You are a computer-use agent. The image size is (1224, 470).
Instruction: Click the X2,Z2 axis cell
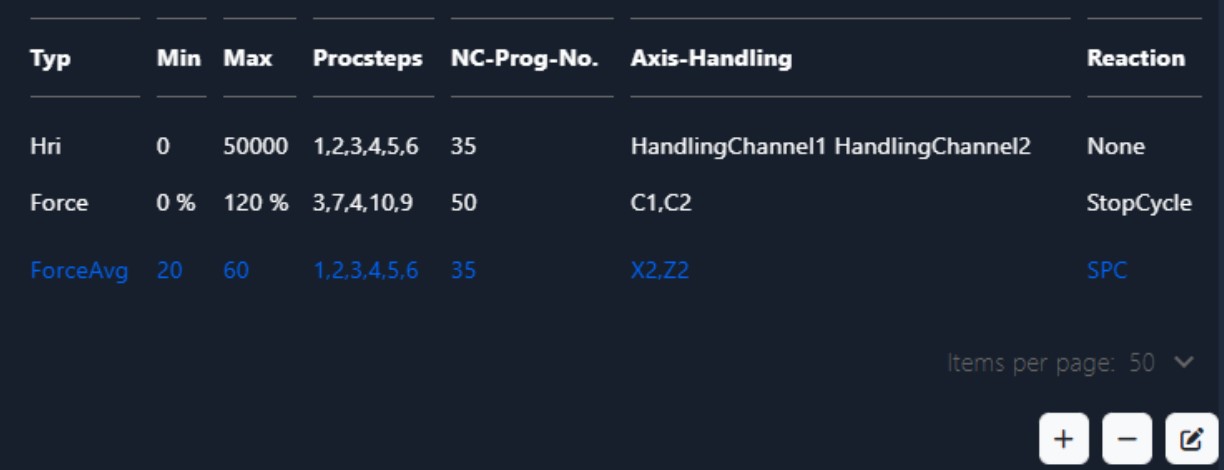[x=659, y=270]
